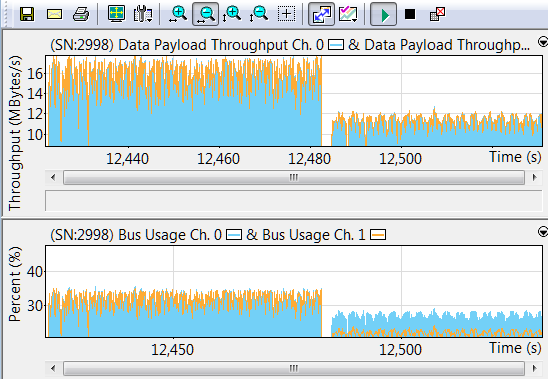Image resolution: width=548 pixels, height=379 pixels.
Task: Click horizontal zoom in magnifier
Action: pos(178,14)
